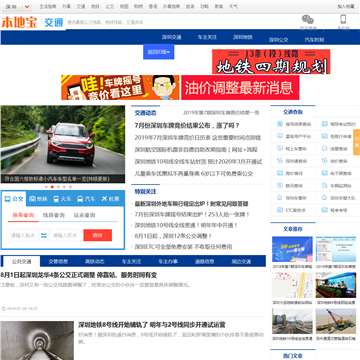Open article 8月1日起深圳龙华4条公交正式调整
360x360 pixels.
tap(79, 275)
